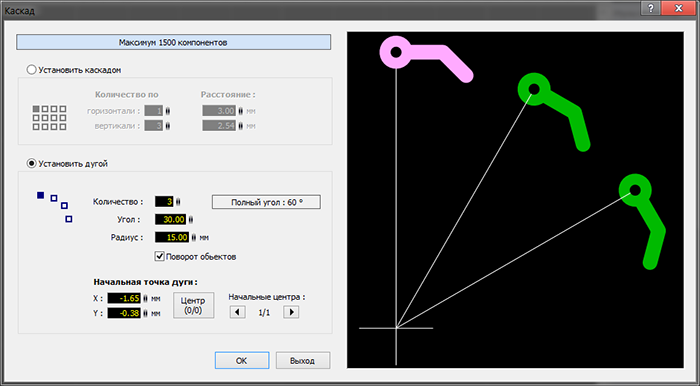Toggle the 'Поворот обьектов' checkbox

[159, 257]
